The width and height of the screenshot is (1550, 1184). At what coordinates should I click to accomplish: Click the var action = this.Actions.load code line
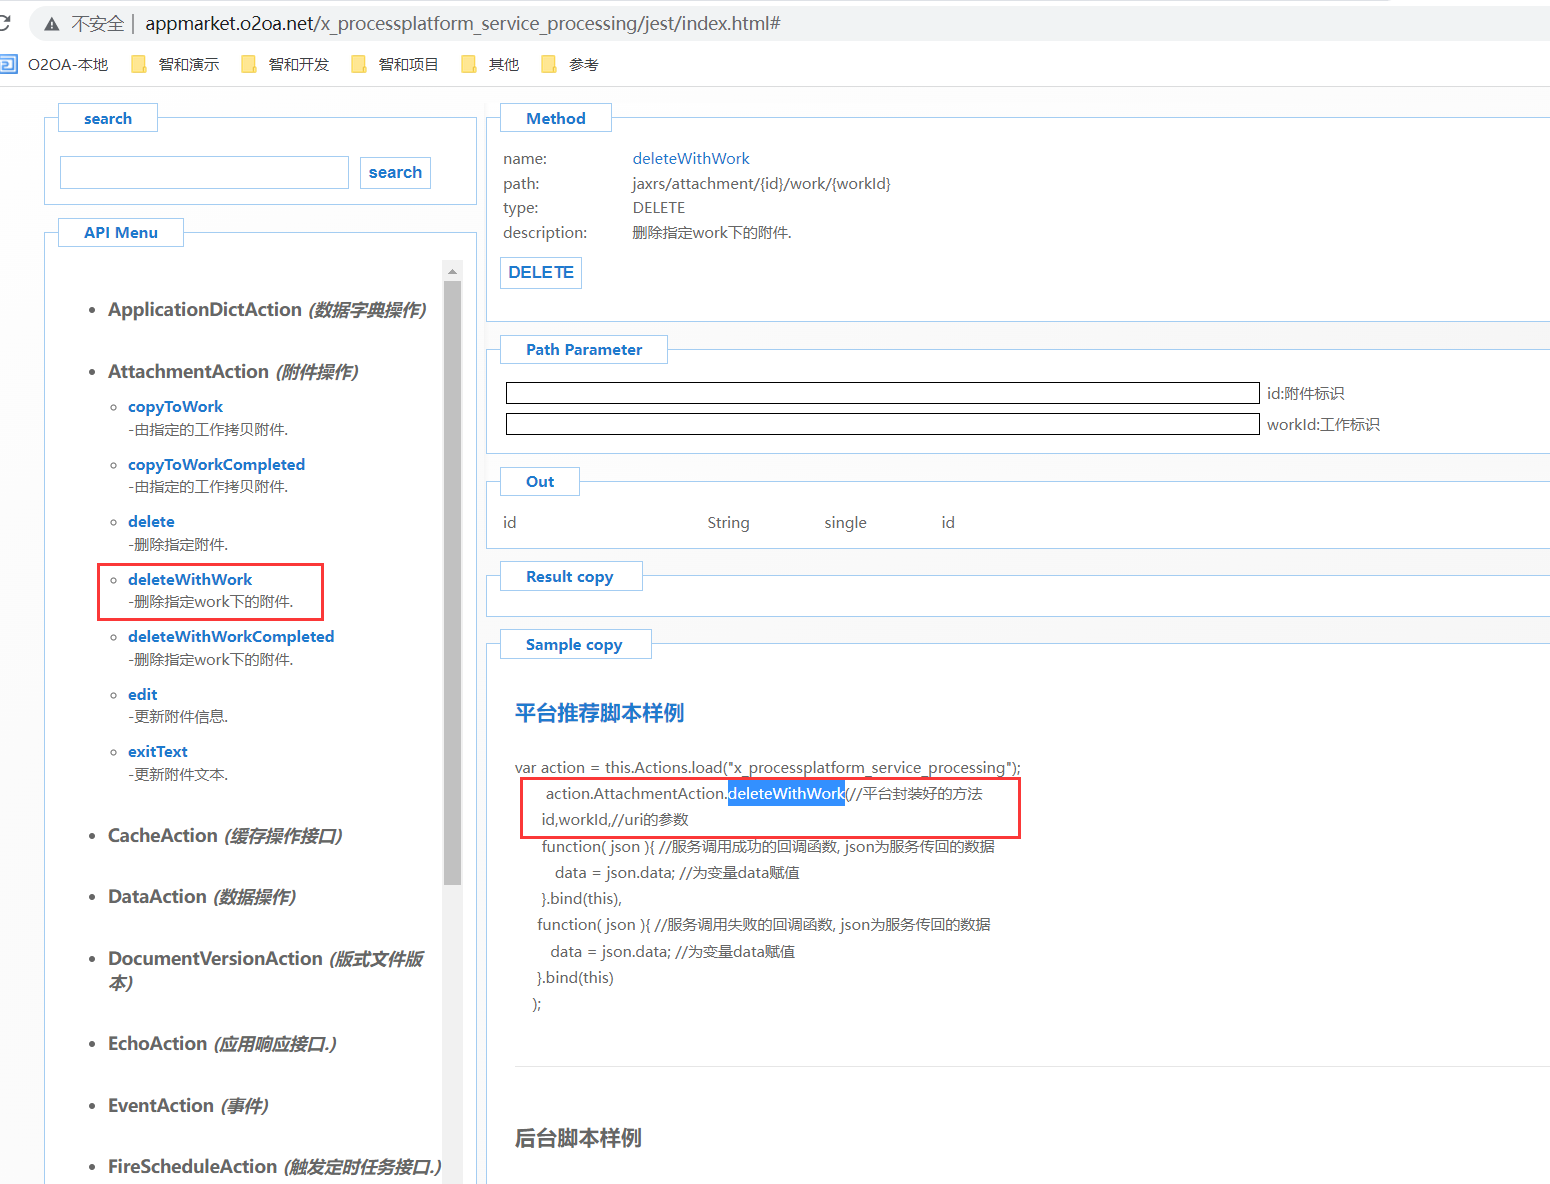coord(768,768)
